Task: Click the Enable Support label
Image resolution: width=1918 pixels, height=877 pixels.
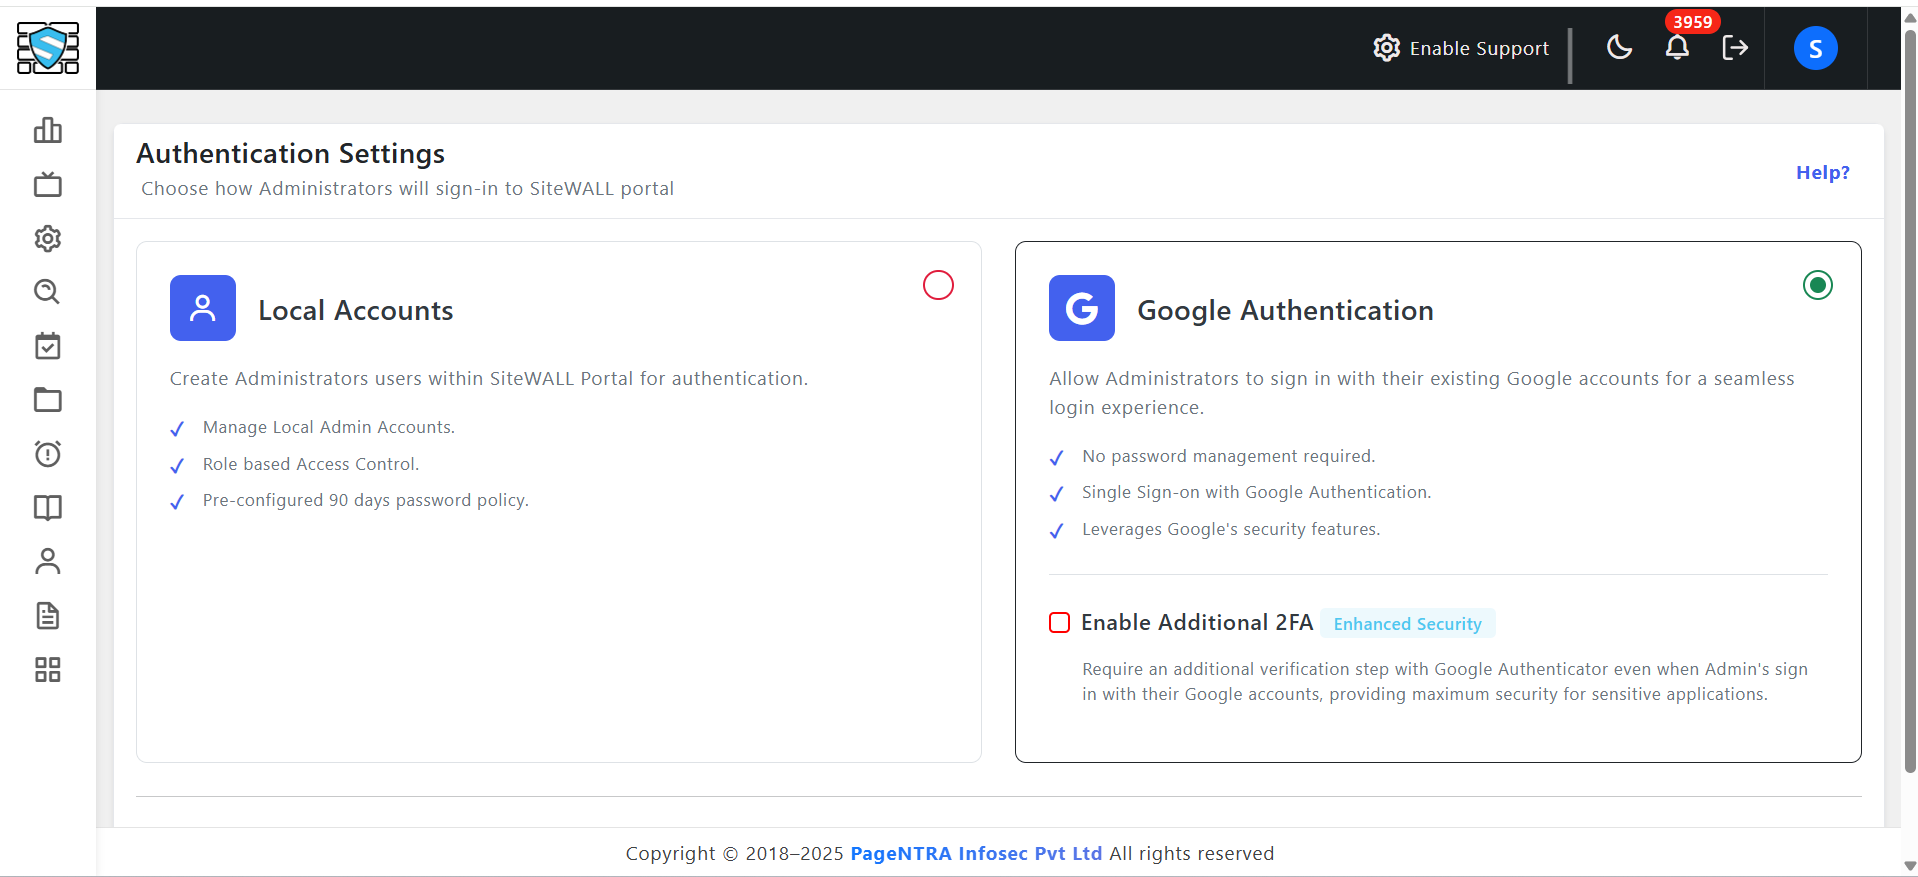Action: (x=1479, y=48)
